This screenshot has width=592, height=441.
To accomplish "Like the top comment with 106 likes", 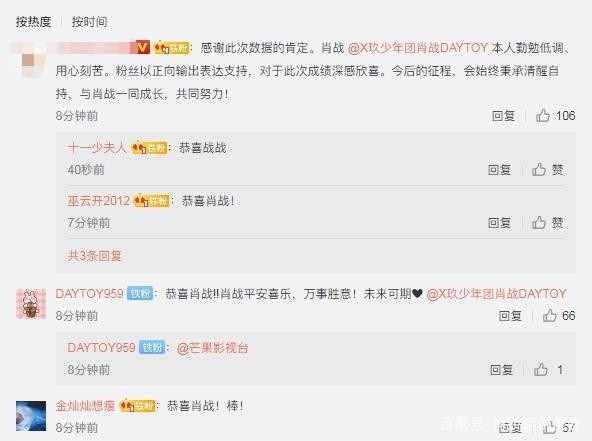I will click(543, 116).
